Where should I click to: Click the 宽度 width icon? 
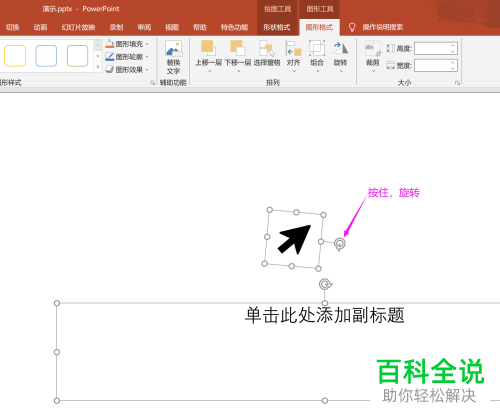point(391,65)
